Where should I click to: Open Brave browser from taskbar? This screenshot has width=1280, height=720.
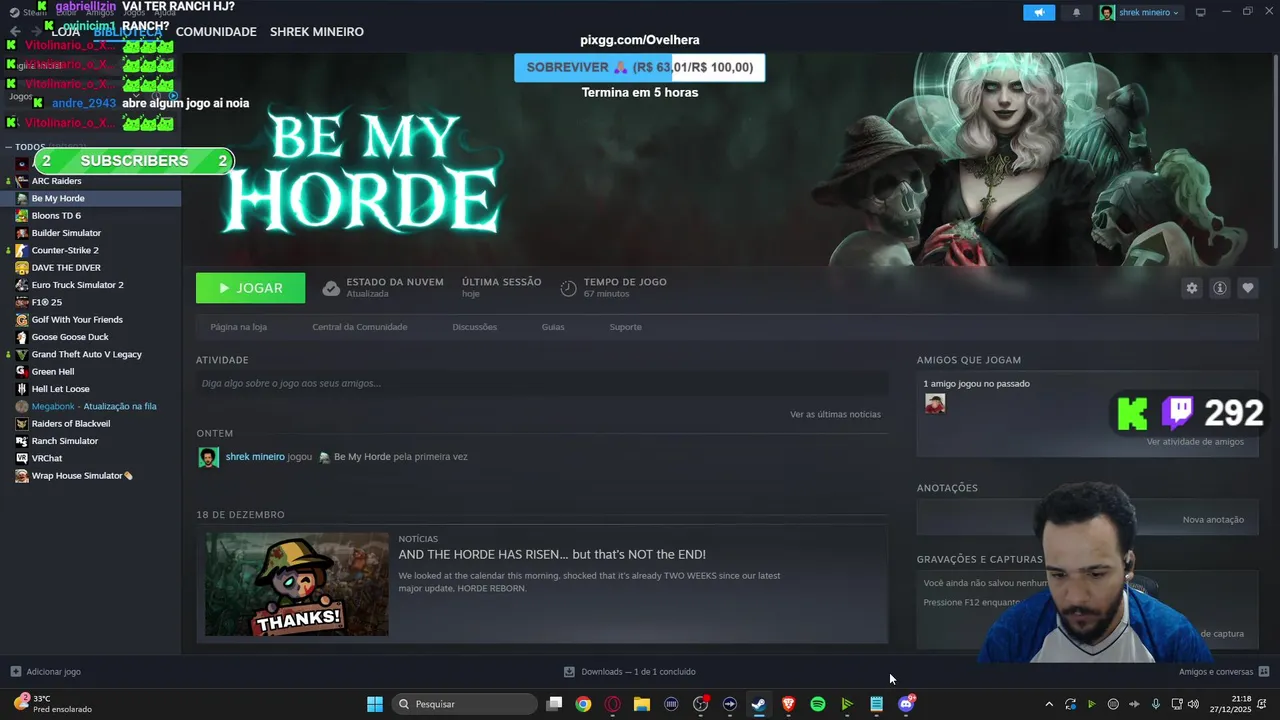tap(788, 704)
